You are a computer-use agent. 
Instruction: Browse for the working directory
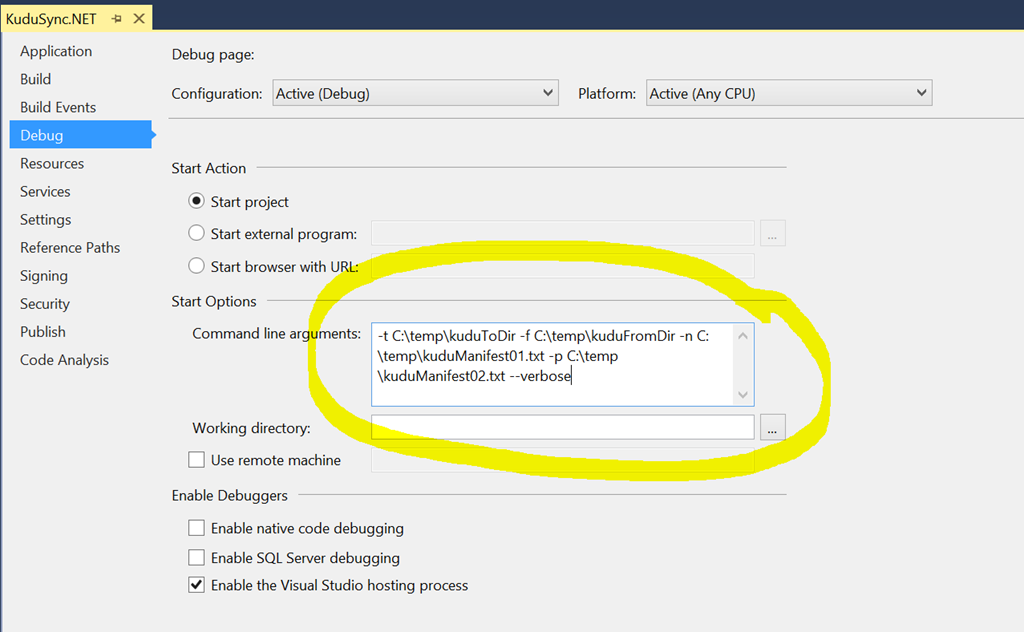[x=773, y=428]
